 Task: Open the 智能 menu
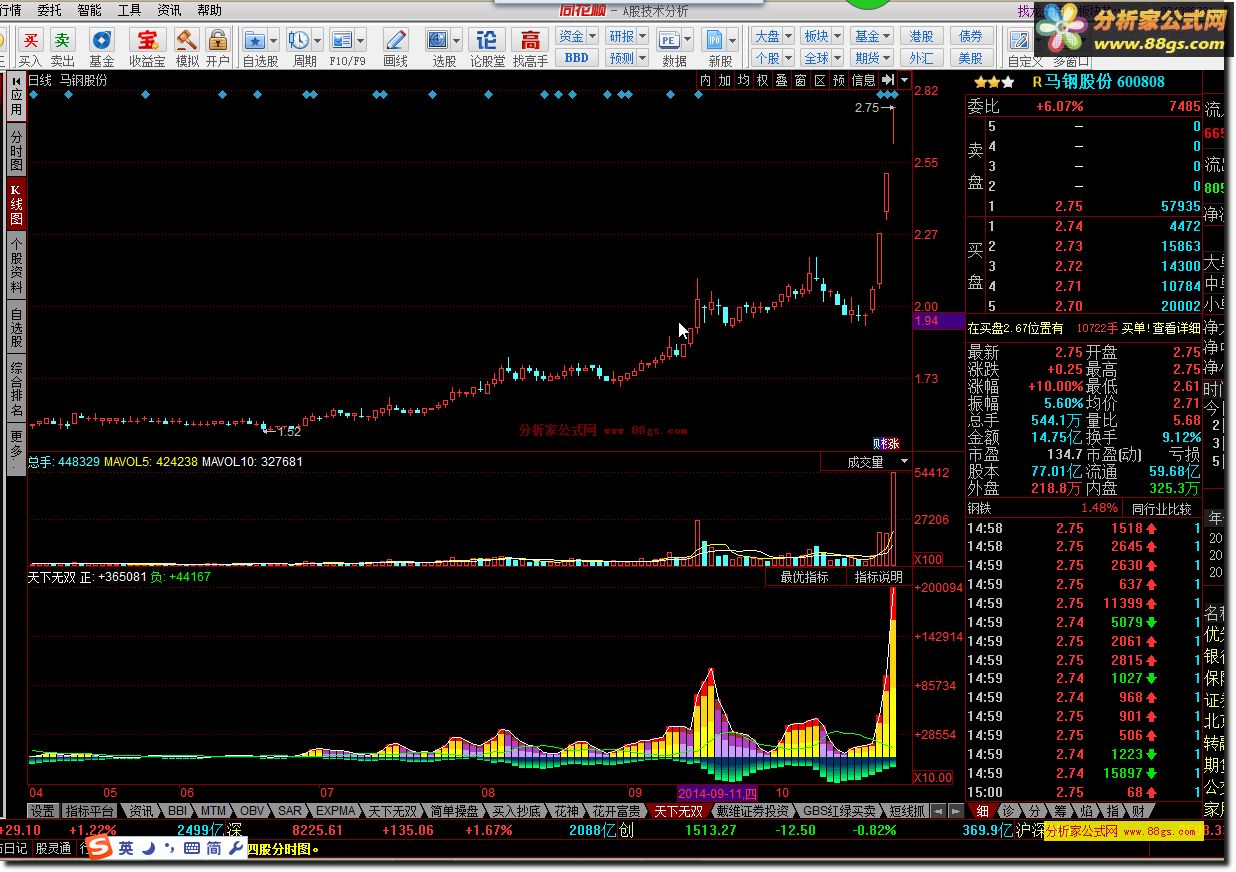click(x=89, y=10)
